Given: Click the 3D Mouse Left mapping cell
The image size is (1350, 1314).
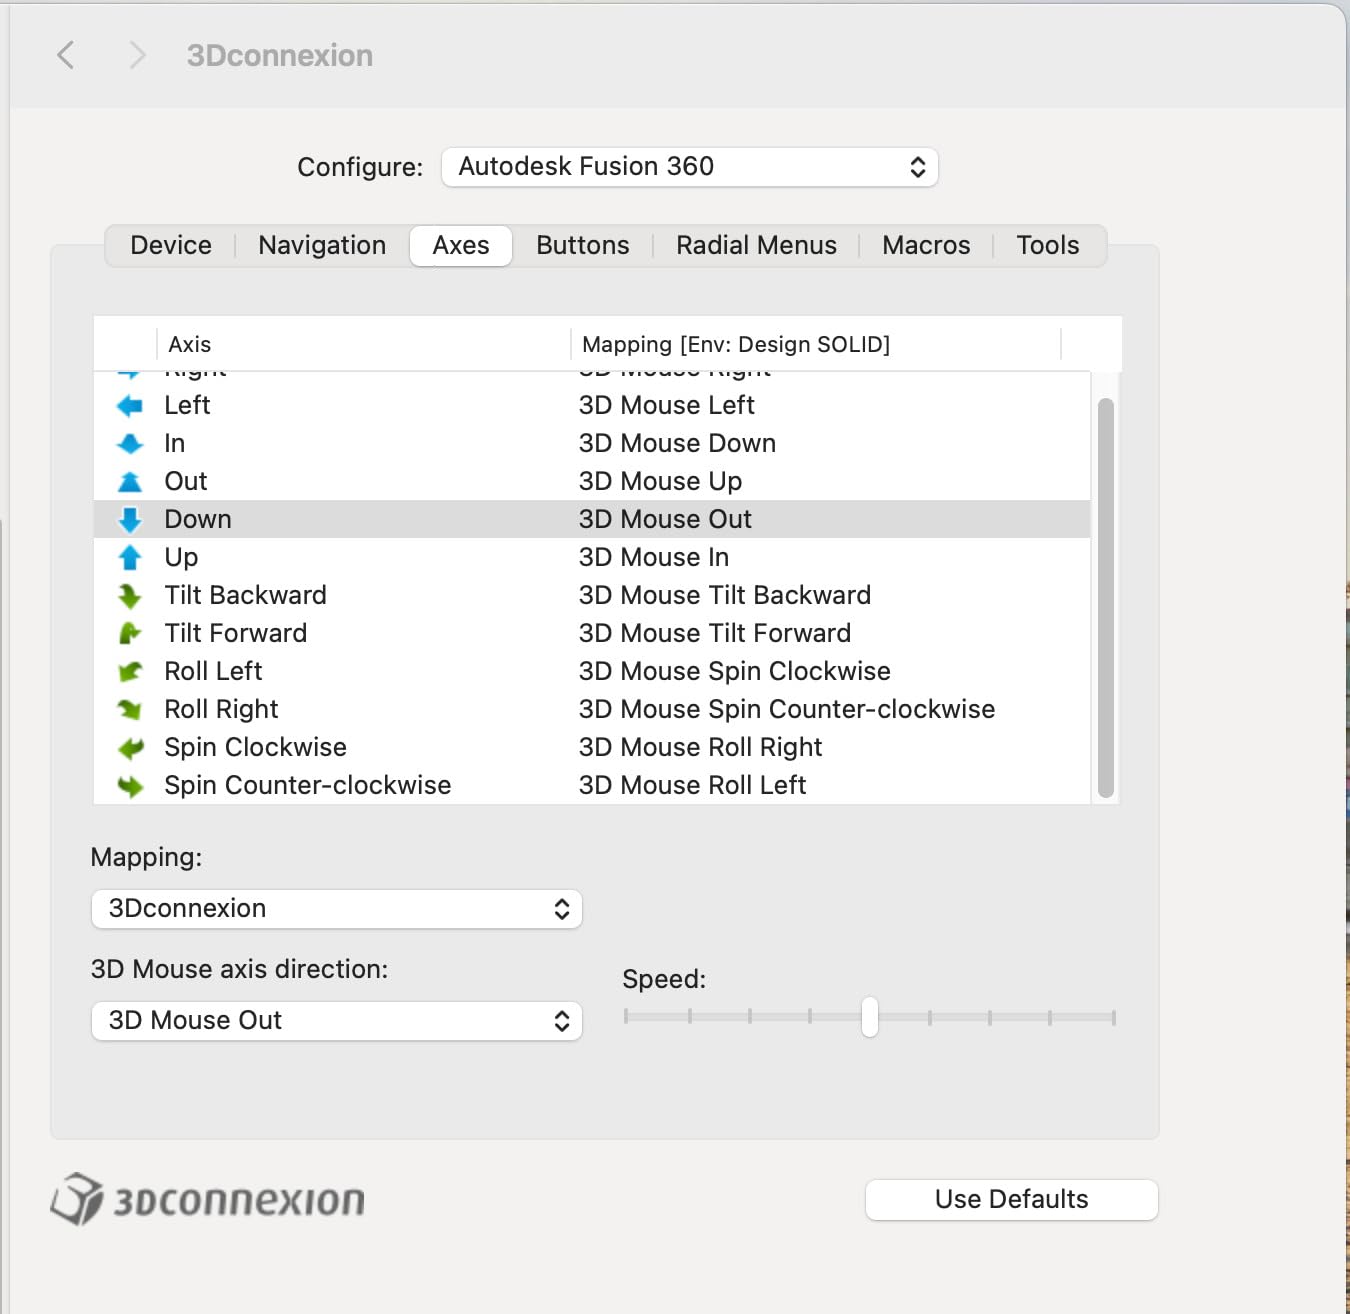Looking at the screenshot, I should coord(667,406).
